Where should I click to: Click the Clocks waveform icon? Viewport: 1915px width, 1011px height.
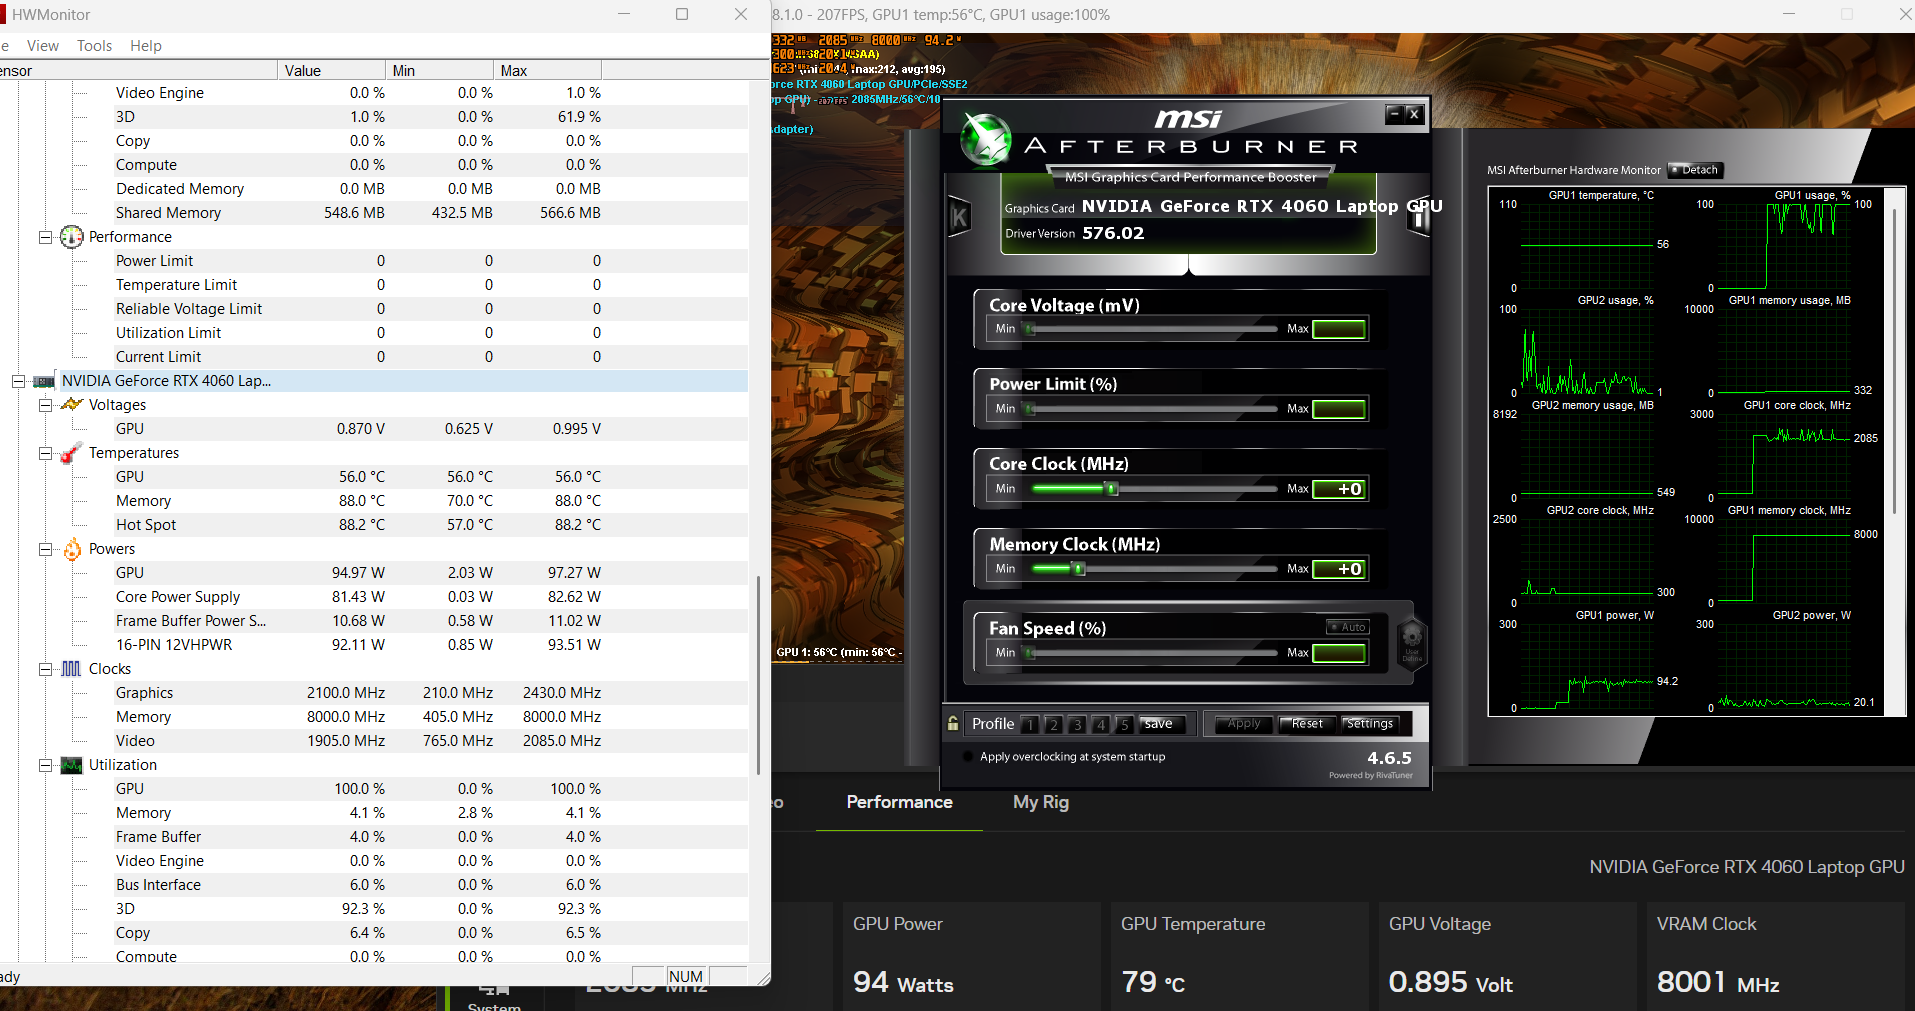(71, 669)
